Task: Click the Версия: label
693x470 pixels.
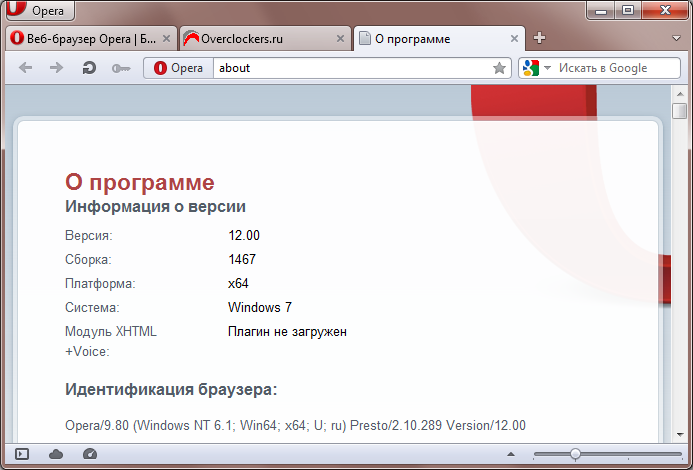Action: click(x=89, y=235)
